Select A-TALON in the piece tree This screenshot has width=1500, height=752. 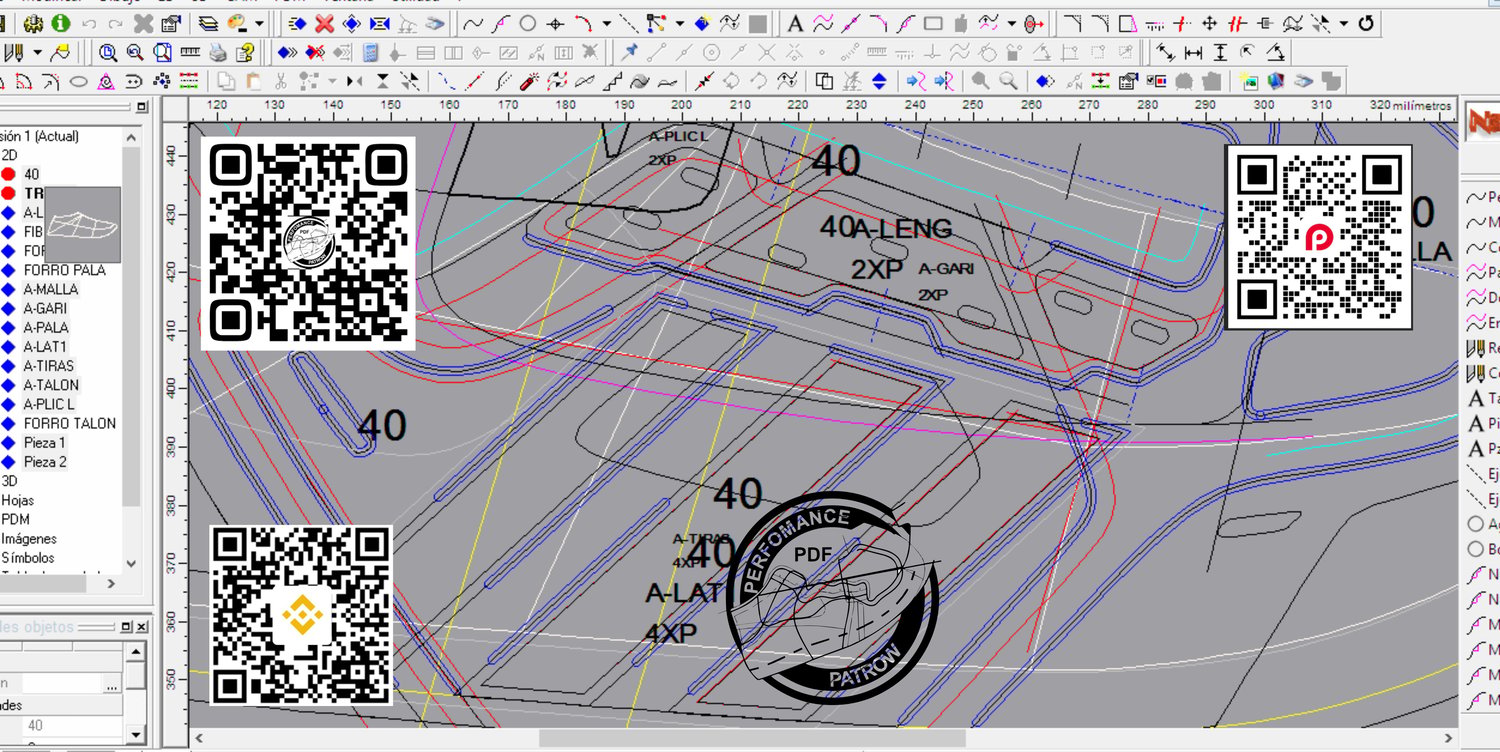coord(52,385)
